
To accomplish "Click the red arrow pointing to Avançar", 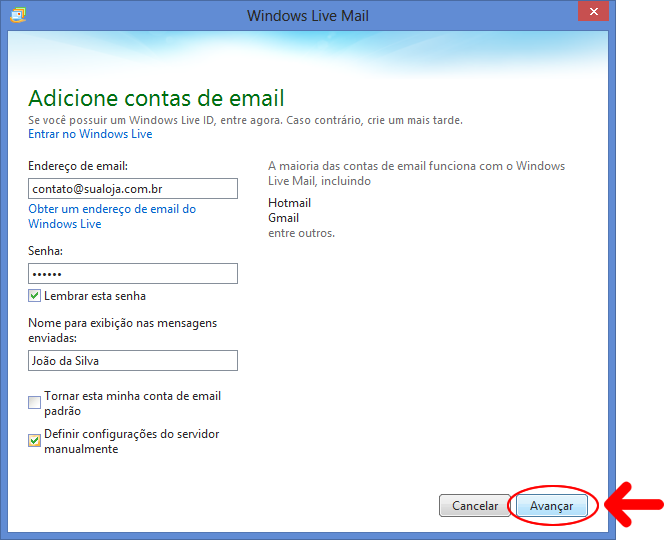I will click(x=634, y=505).
